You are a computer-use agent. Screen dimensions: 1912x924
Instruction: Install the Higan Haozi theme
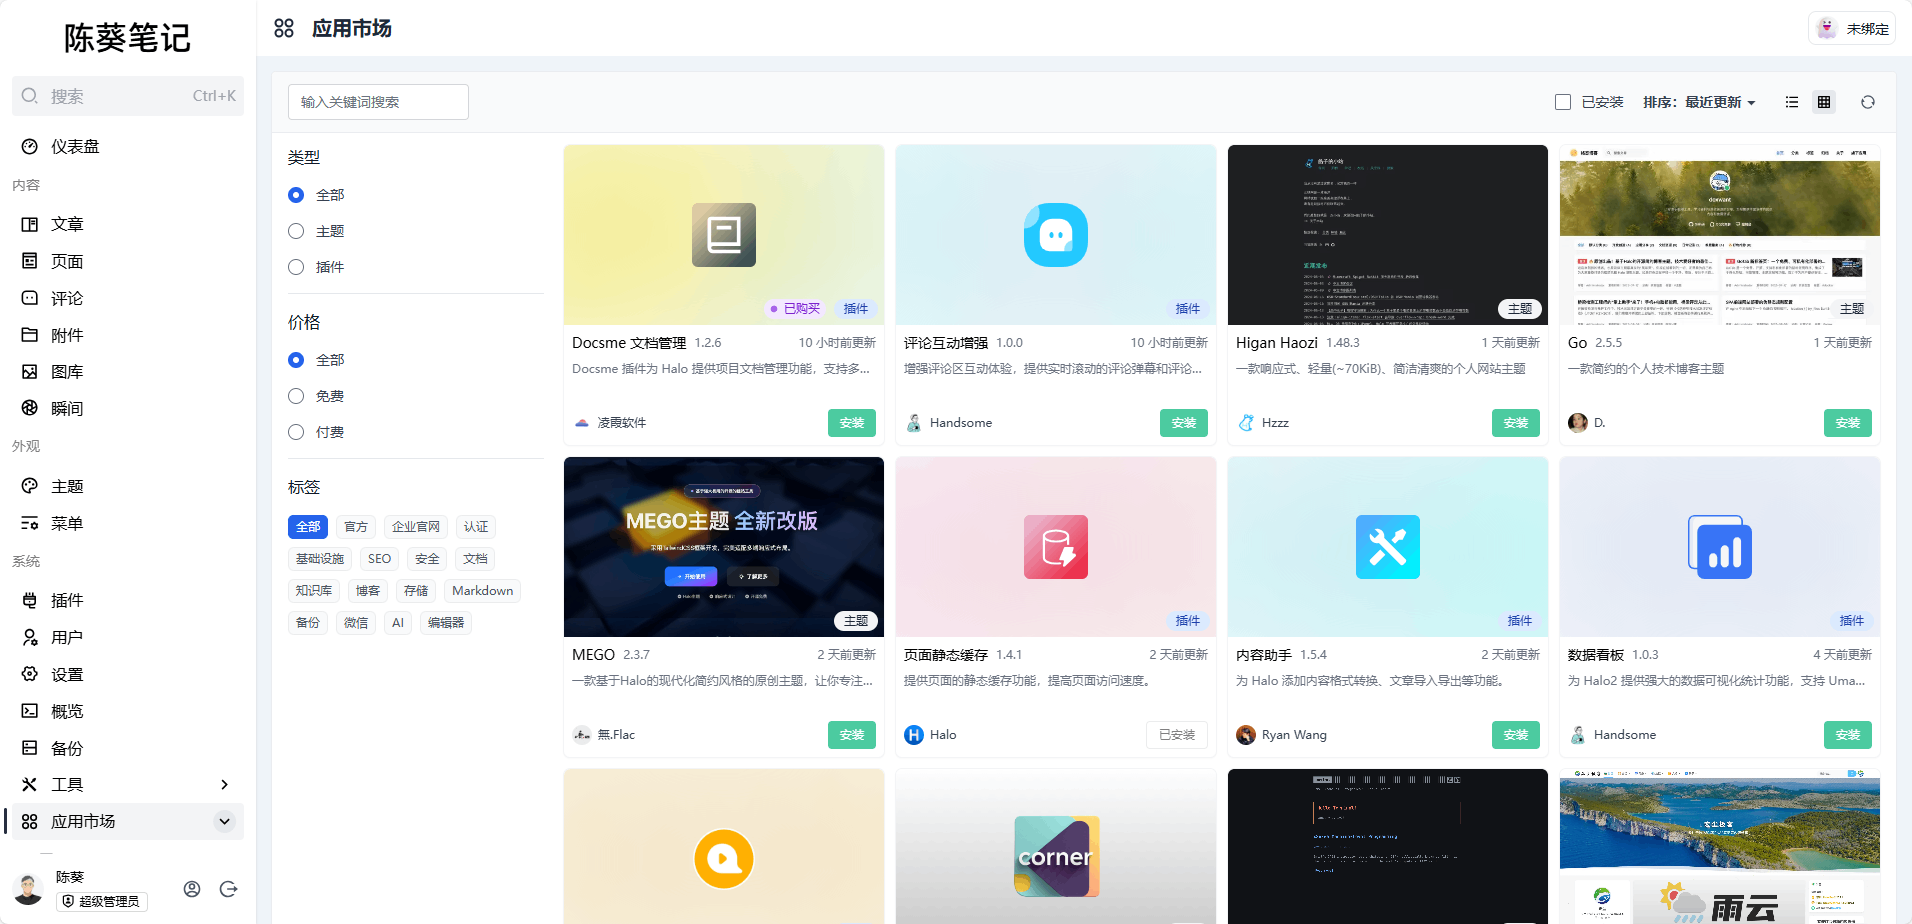click(x=1515, y=423)
